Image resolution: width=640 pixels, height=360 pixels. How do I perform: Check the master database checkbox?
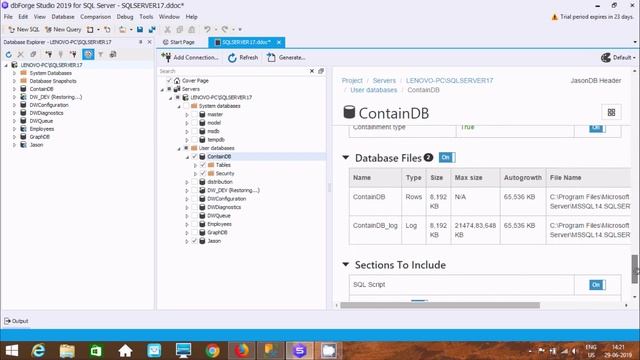click(195, 114)
